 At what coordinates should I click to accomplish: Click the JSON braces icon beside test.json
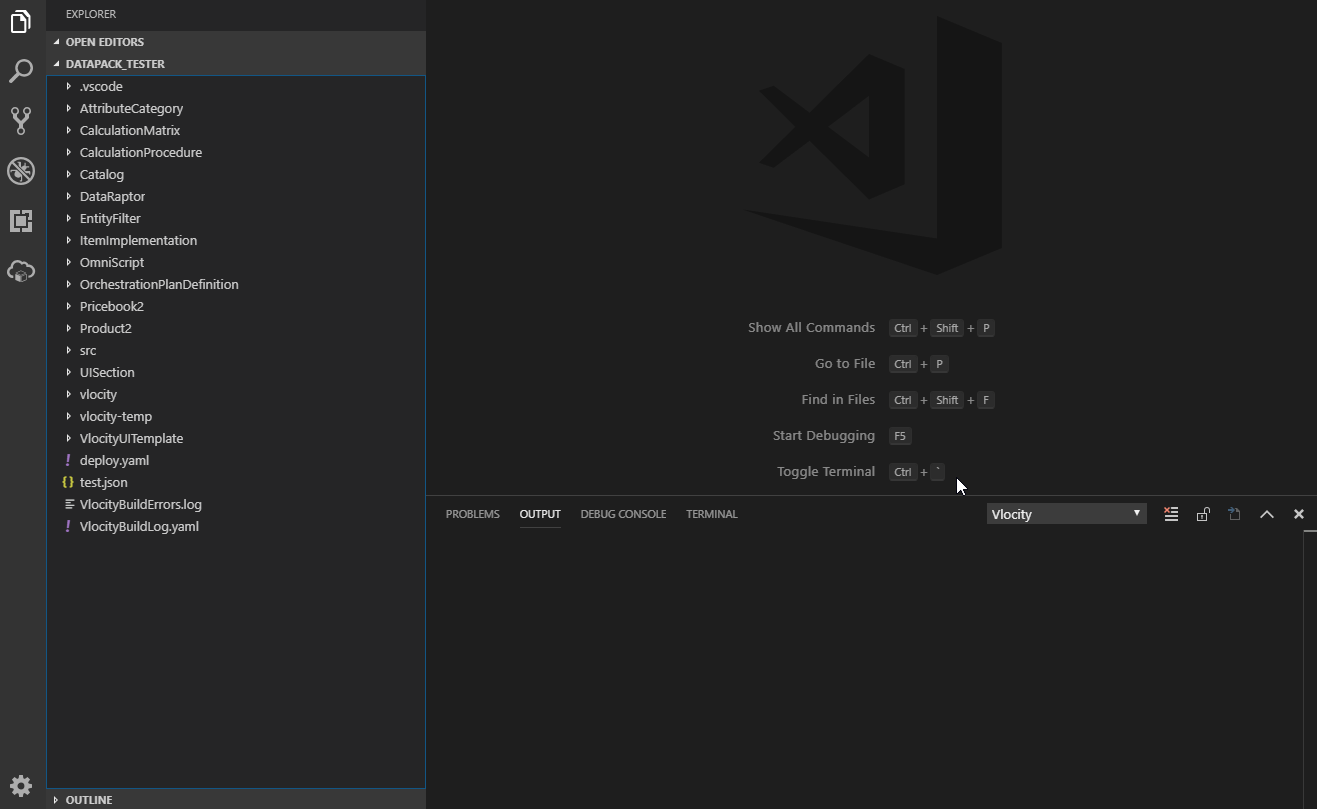click(68, 482)
